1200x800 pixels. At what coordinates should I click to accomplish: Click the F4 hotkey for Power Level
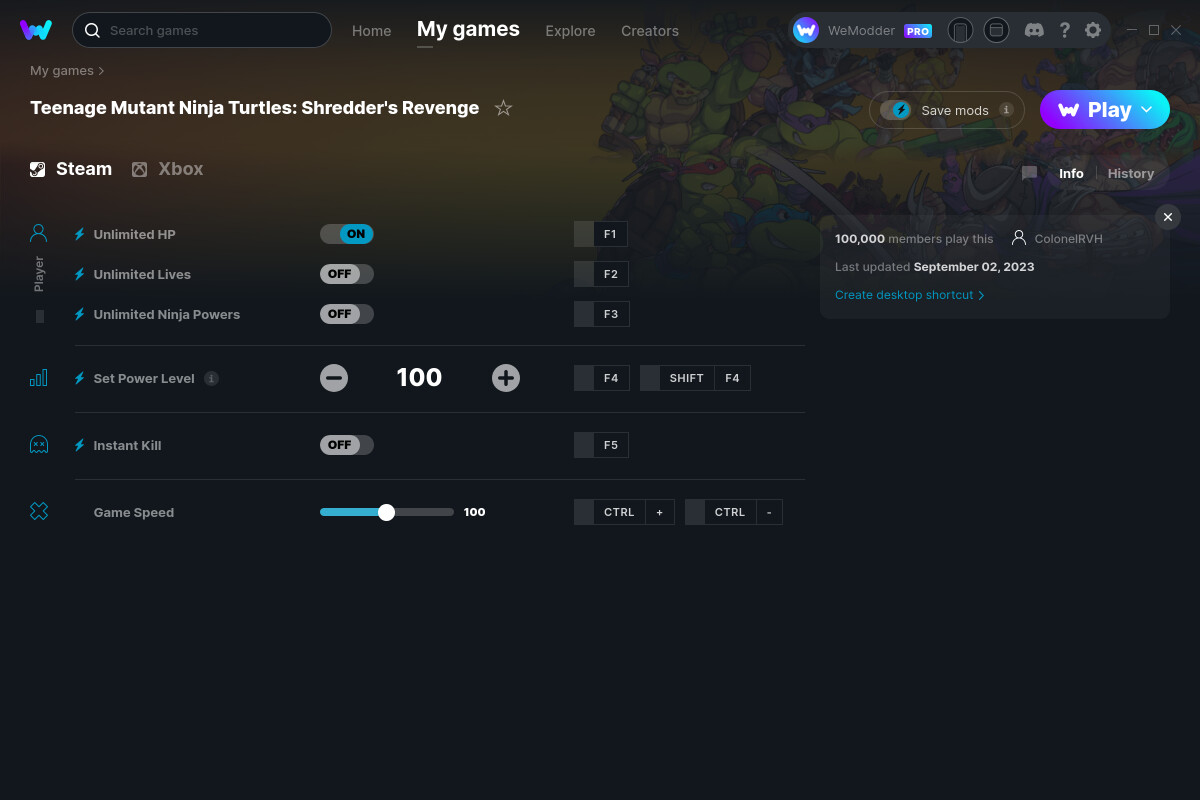(601, 378)
